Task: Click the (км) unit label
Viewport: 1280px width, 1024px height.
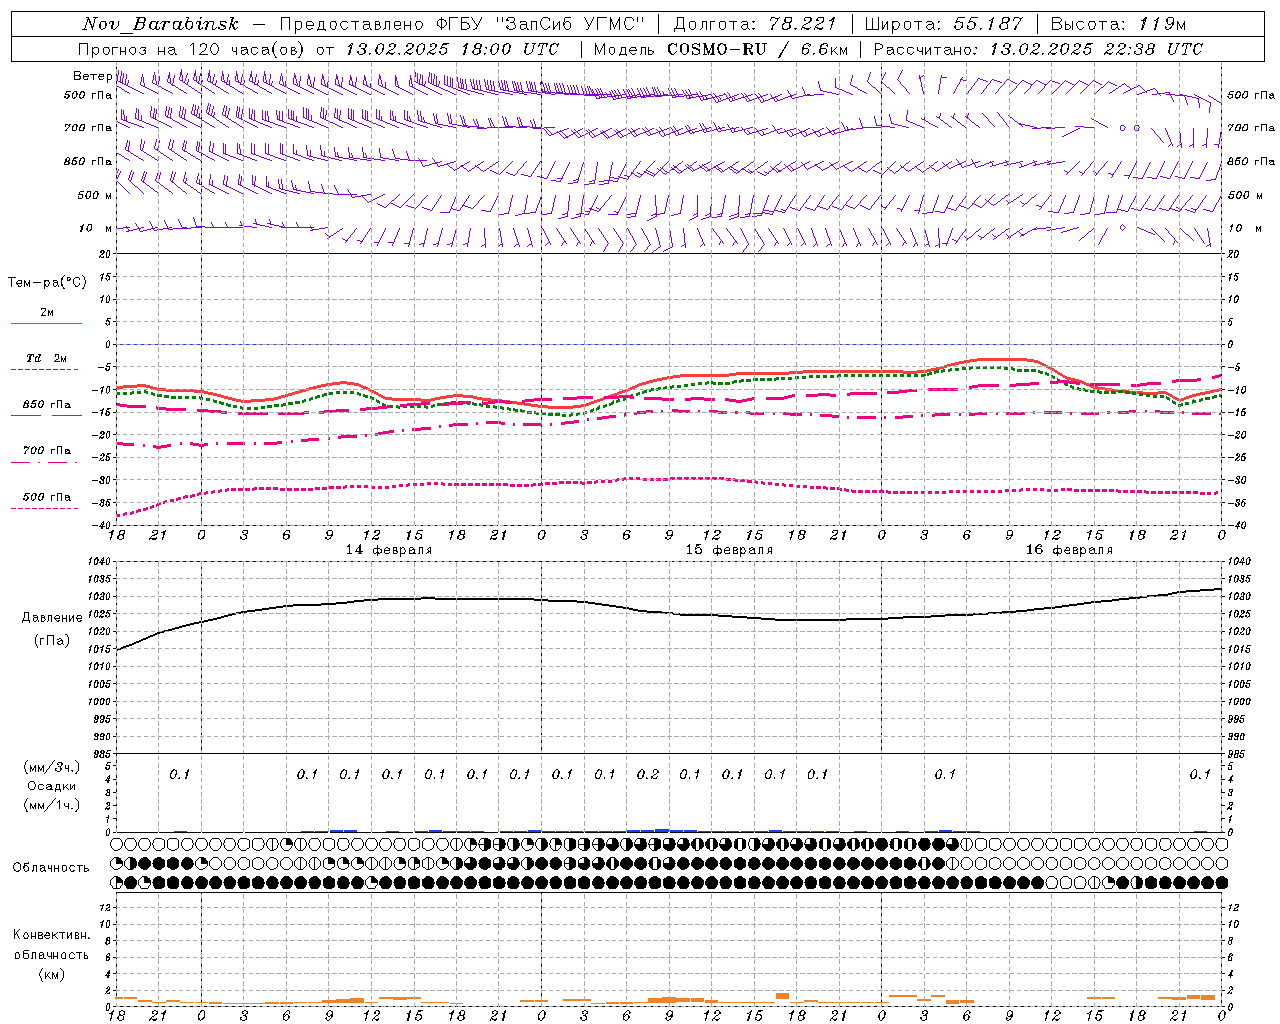Action: click(x=51, y=974)
